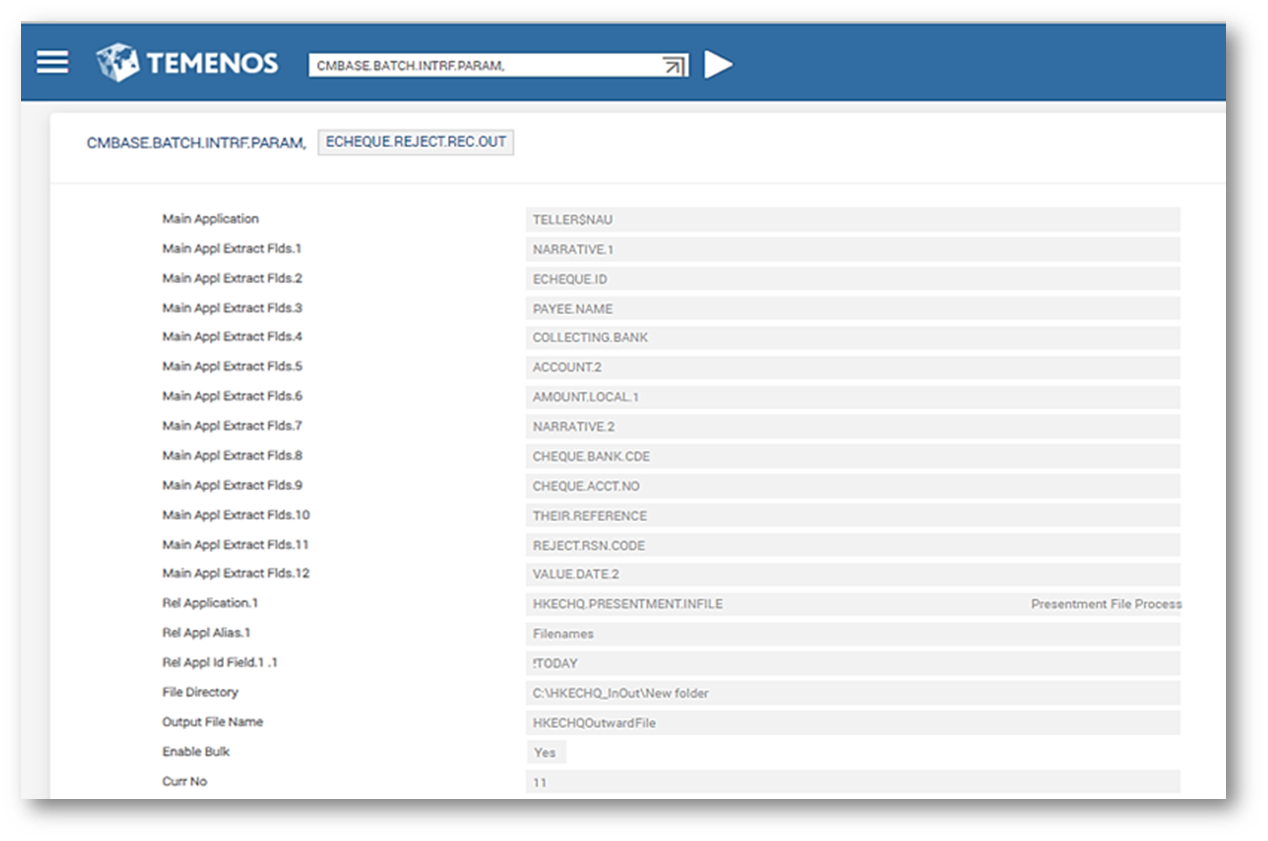Select the PAYEE.NAME field
Viewport: 1268px width, 841px height.
click(x=852, y=309)
